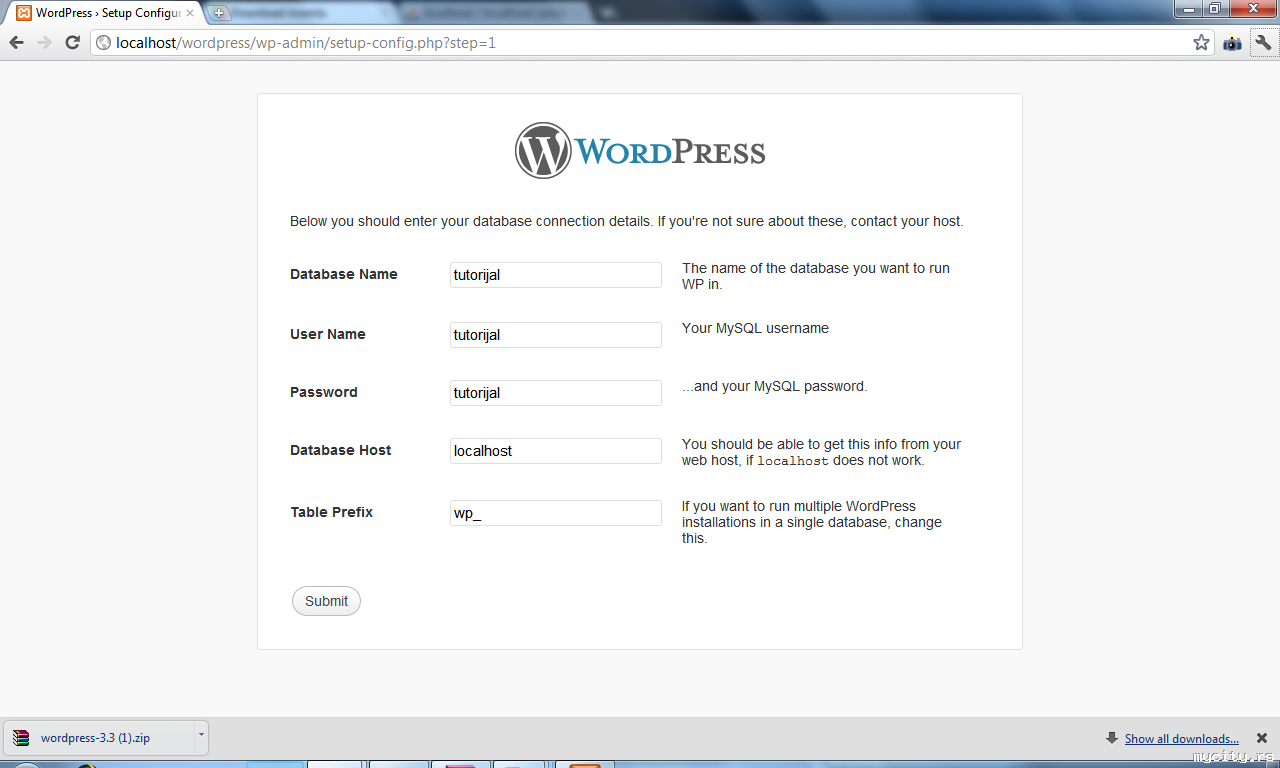This screenshot has height=768, width=1280.
Task: Reload the WordPress setup page
Action: click(x=72, y=43)
